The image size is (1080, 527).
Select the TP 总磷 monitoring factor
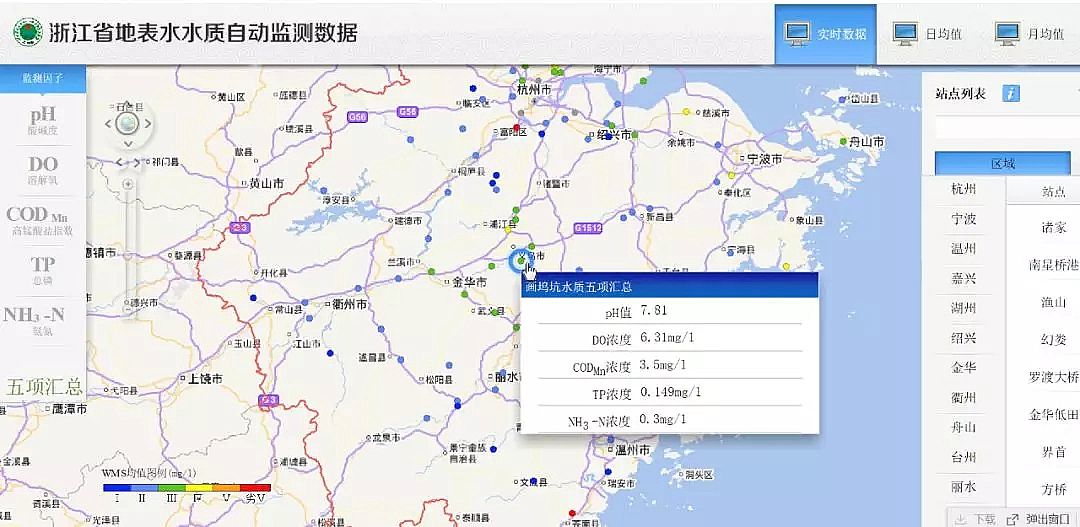[x=43, y=269]
